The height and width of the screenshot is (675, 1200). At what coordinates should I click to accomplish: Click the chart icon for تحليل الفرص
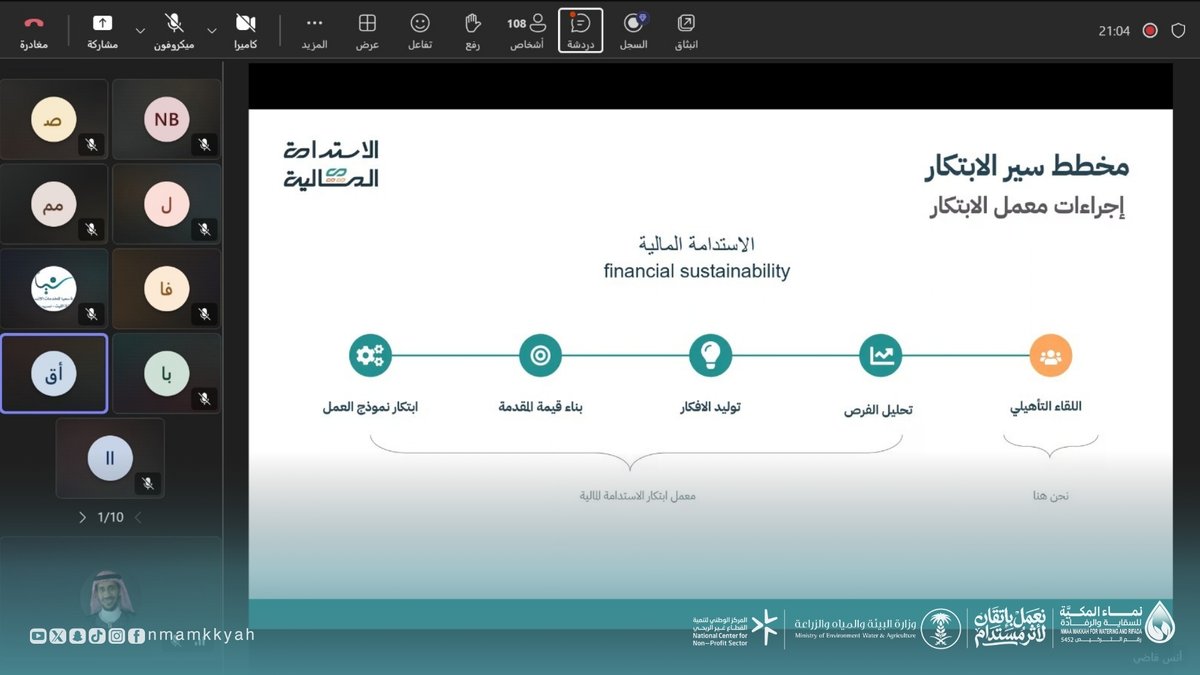(881, 356)
